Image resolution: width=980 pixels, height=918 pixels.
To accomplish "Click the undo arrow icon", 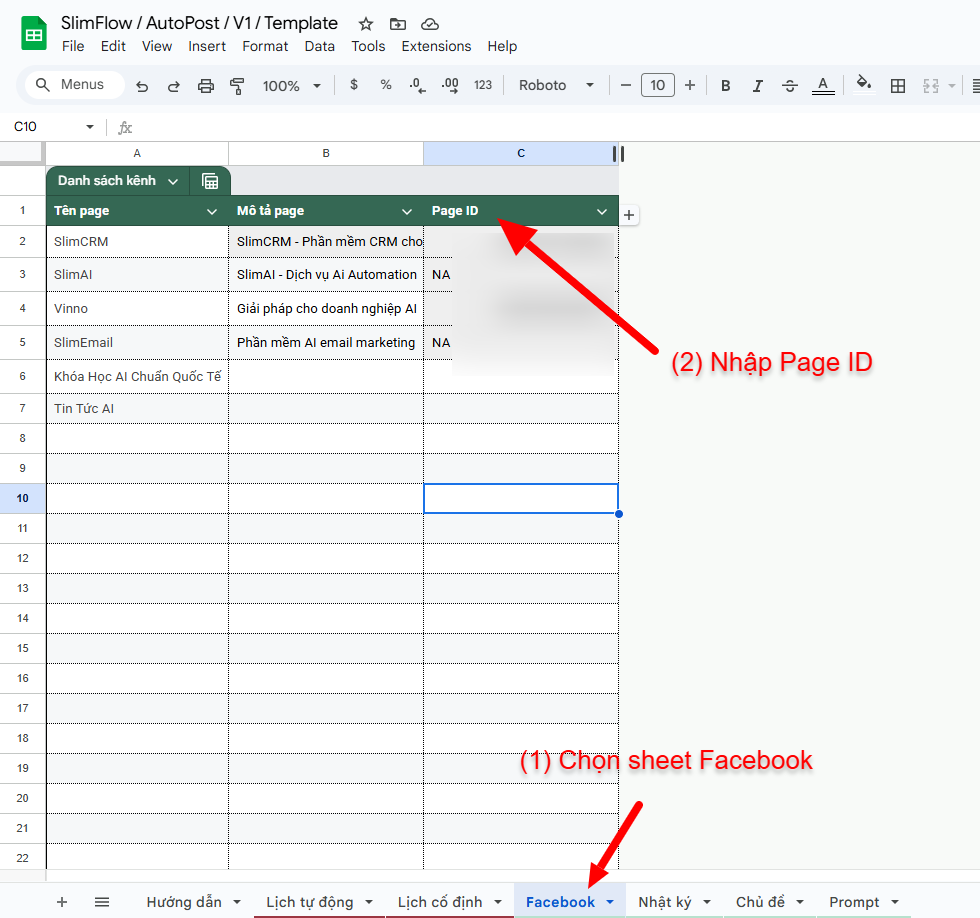I will point(142,86).
